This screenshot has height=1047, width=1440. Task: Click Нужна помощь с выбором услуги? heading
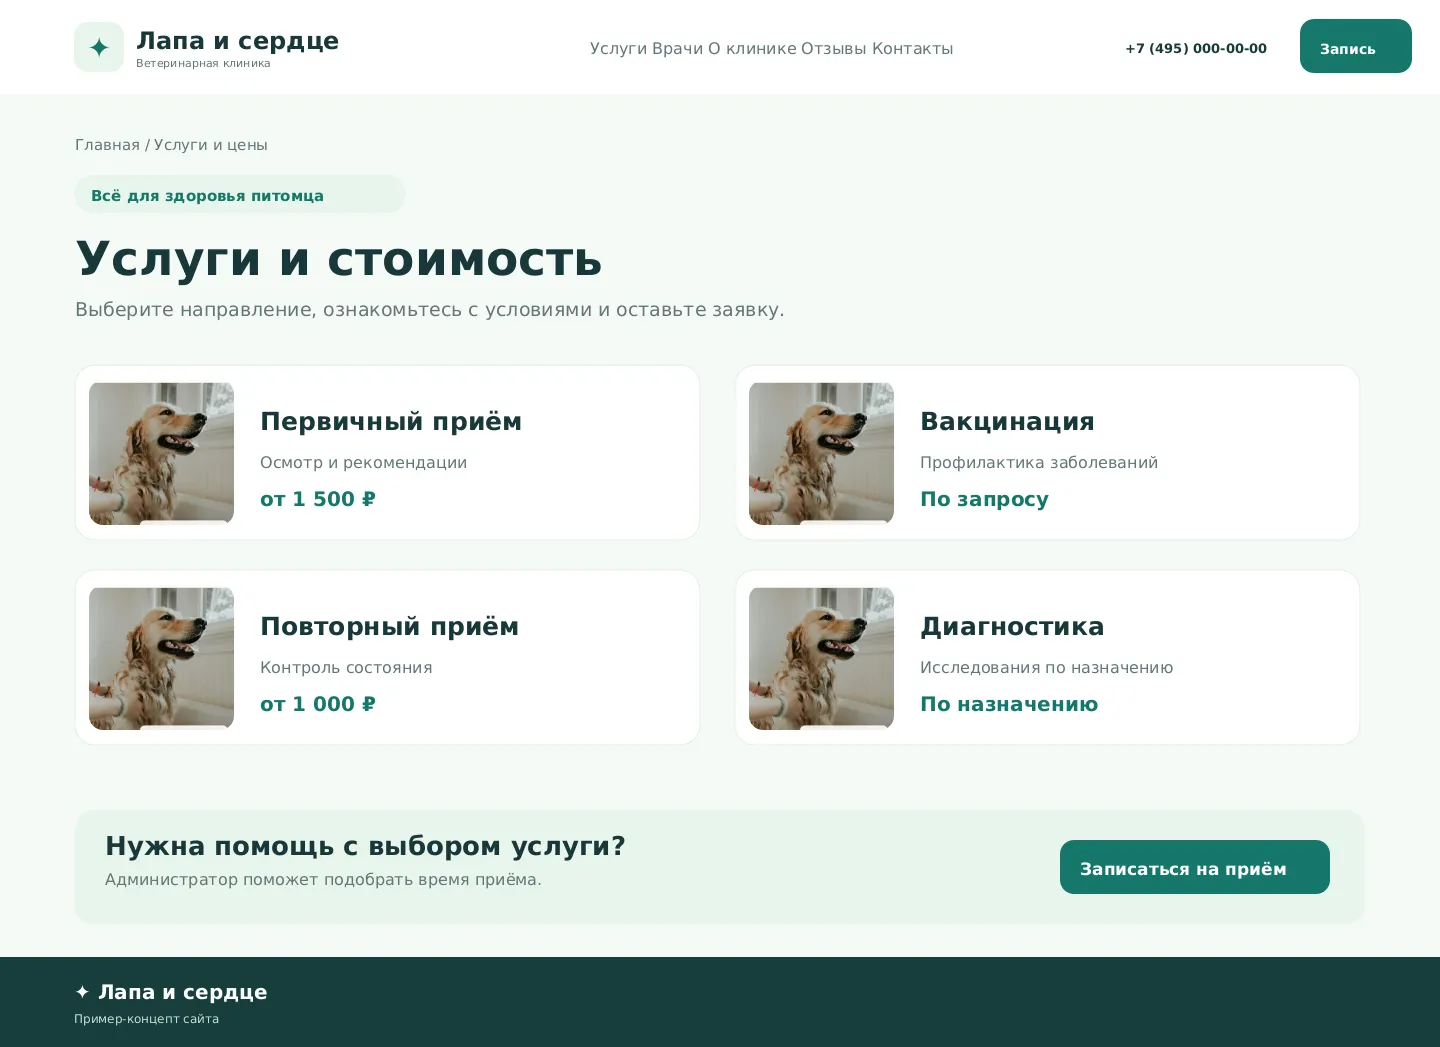click(365, 846)
